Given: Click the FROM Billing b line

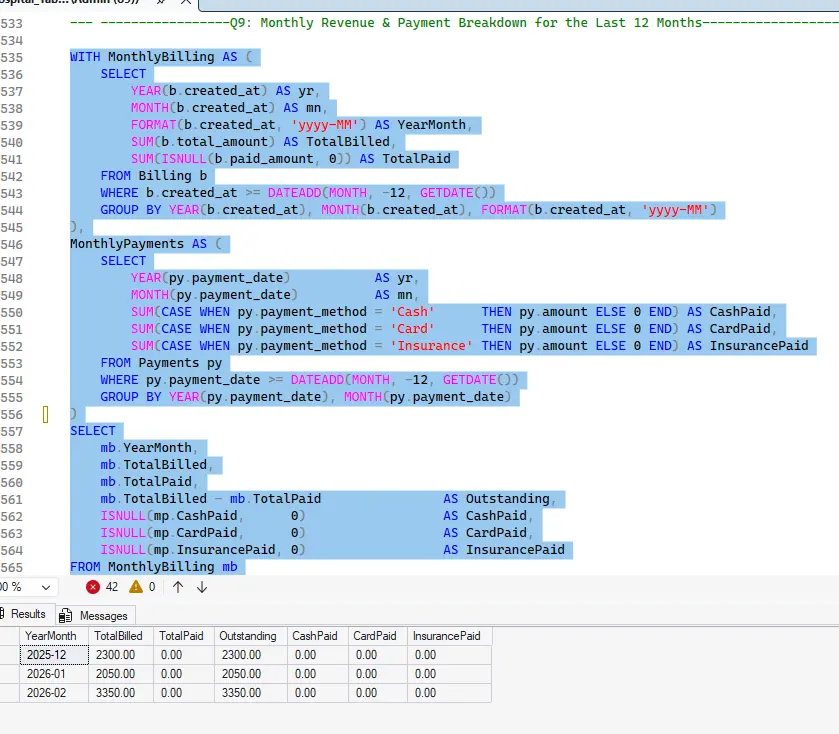Looking at the screenshot, I should click(154, 176).
